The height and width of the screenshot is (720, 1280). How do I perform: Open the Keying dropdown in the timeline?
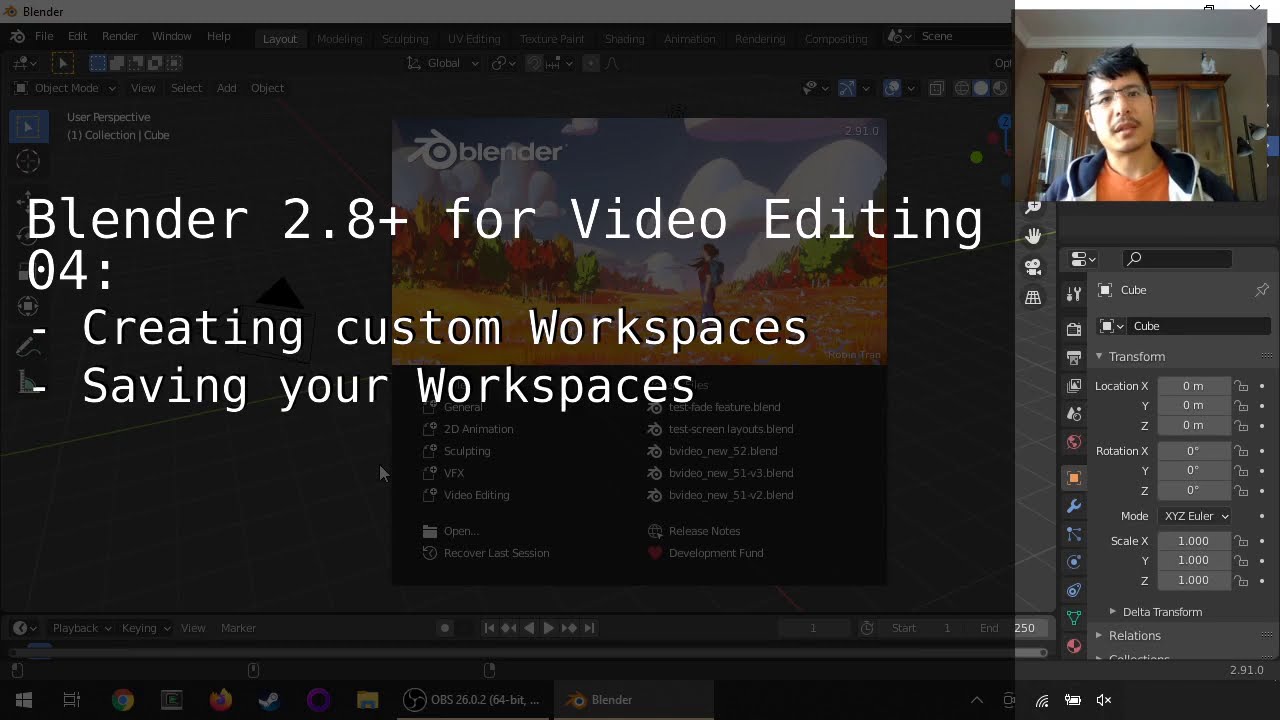tap(146, 628)
